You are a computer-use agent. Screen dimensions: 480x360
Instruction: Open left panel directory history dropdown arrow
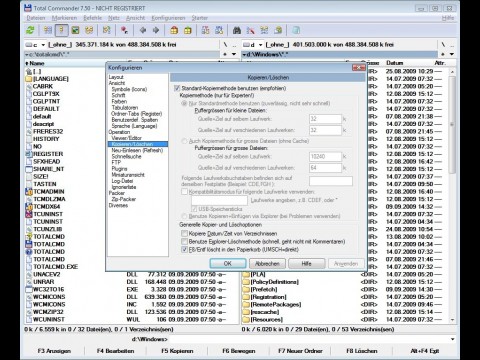point(234,54)
